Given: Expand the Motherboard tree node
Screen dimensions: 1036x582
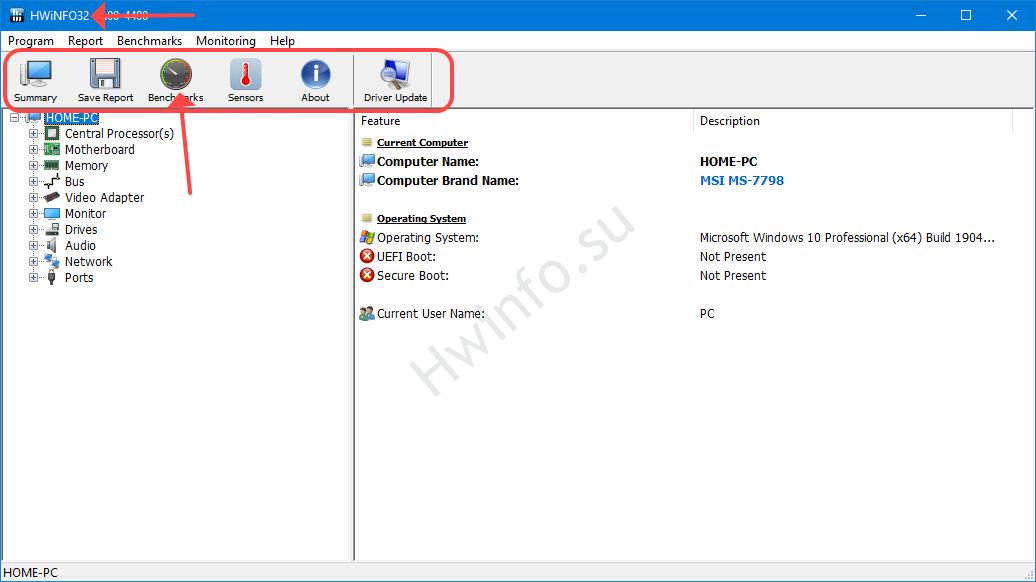Looking at the screenshot, I should click(34, 150).
